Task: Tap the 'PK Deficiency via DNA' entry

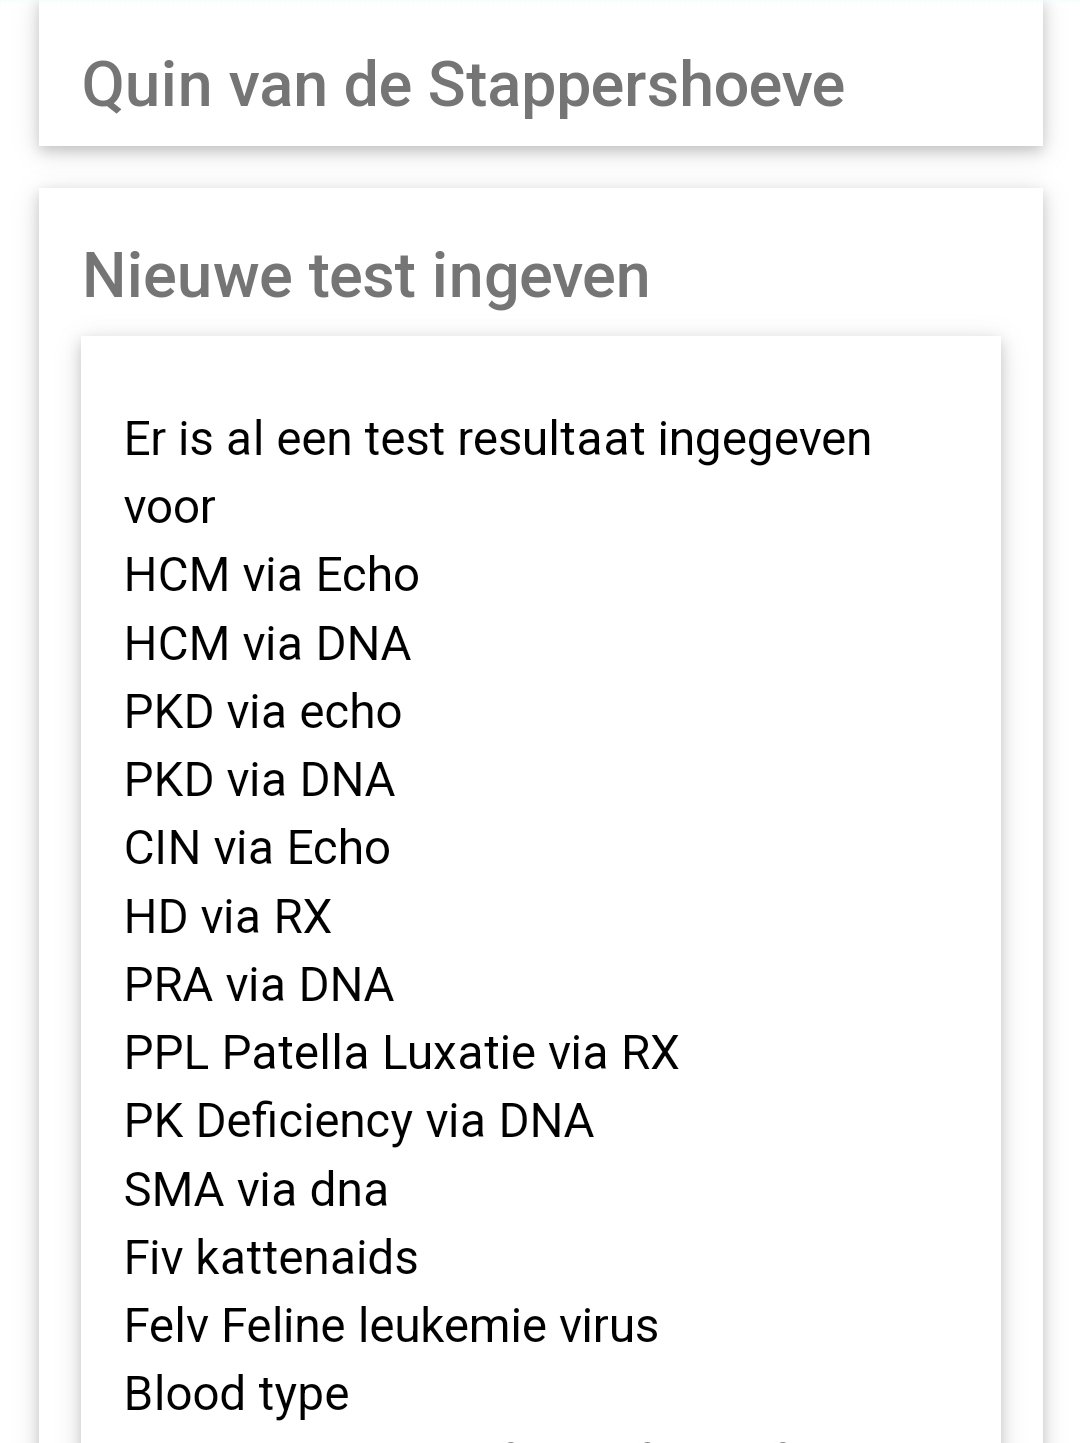Action: (358, 1121)
